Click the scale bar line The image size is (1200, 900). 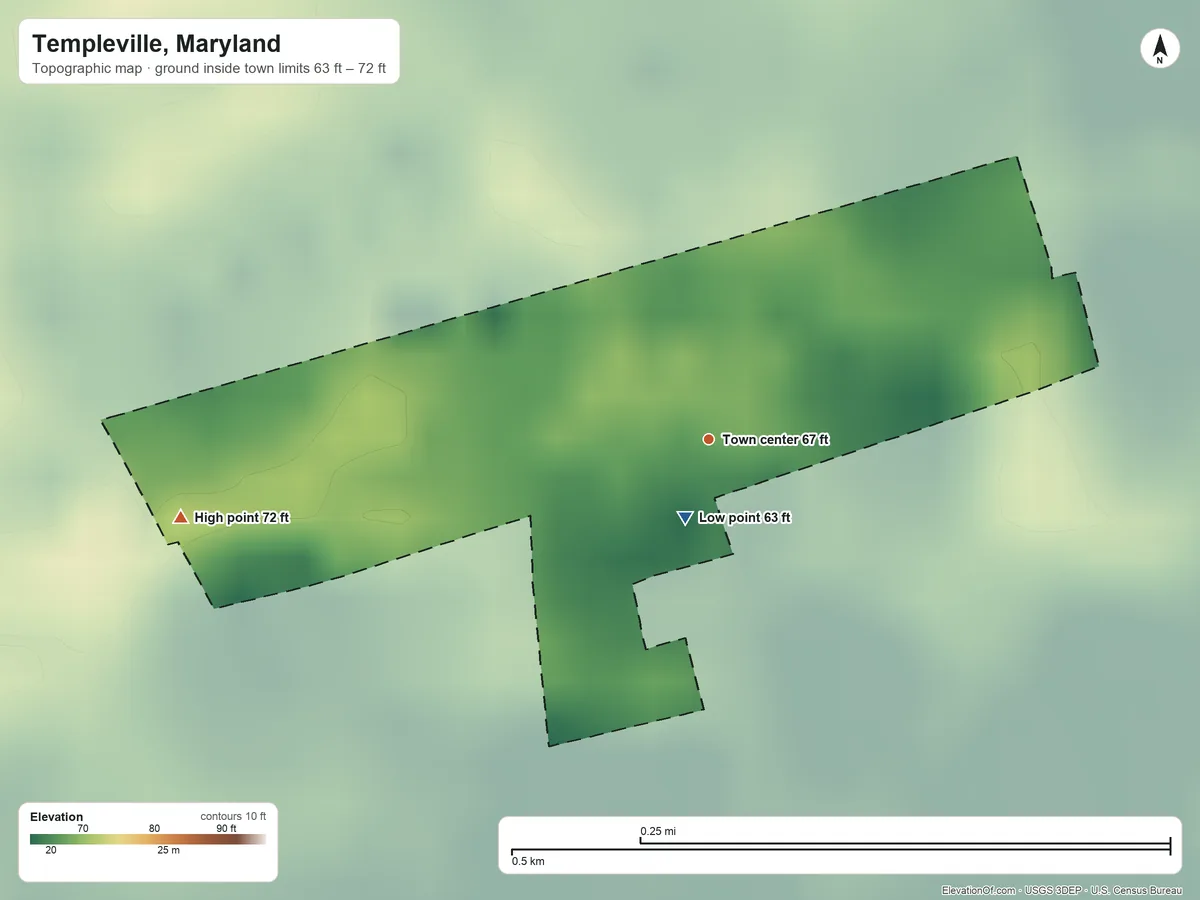tap(840, 848)
